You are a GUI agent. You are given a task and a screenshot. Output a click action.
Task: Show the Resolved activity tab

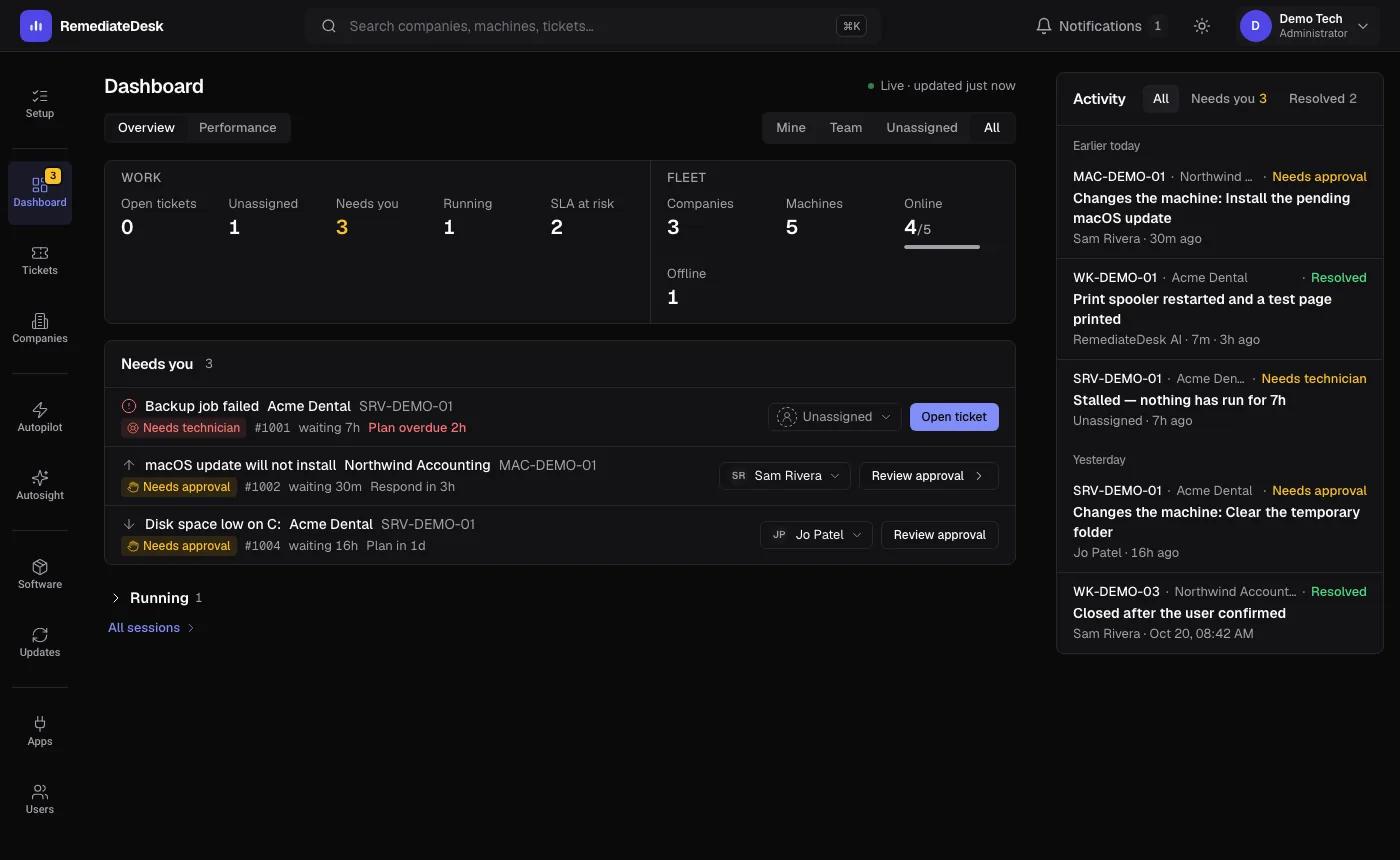(1323, 99)
